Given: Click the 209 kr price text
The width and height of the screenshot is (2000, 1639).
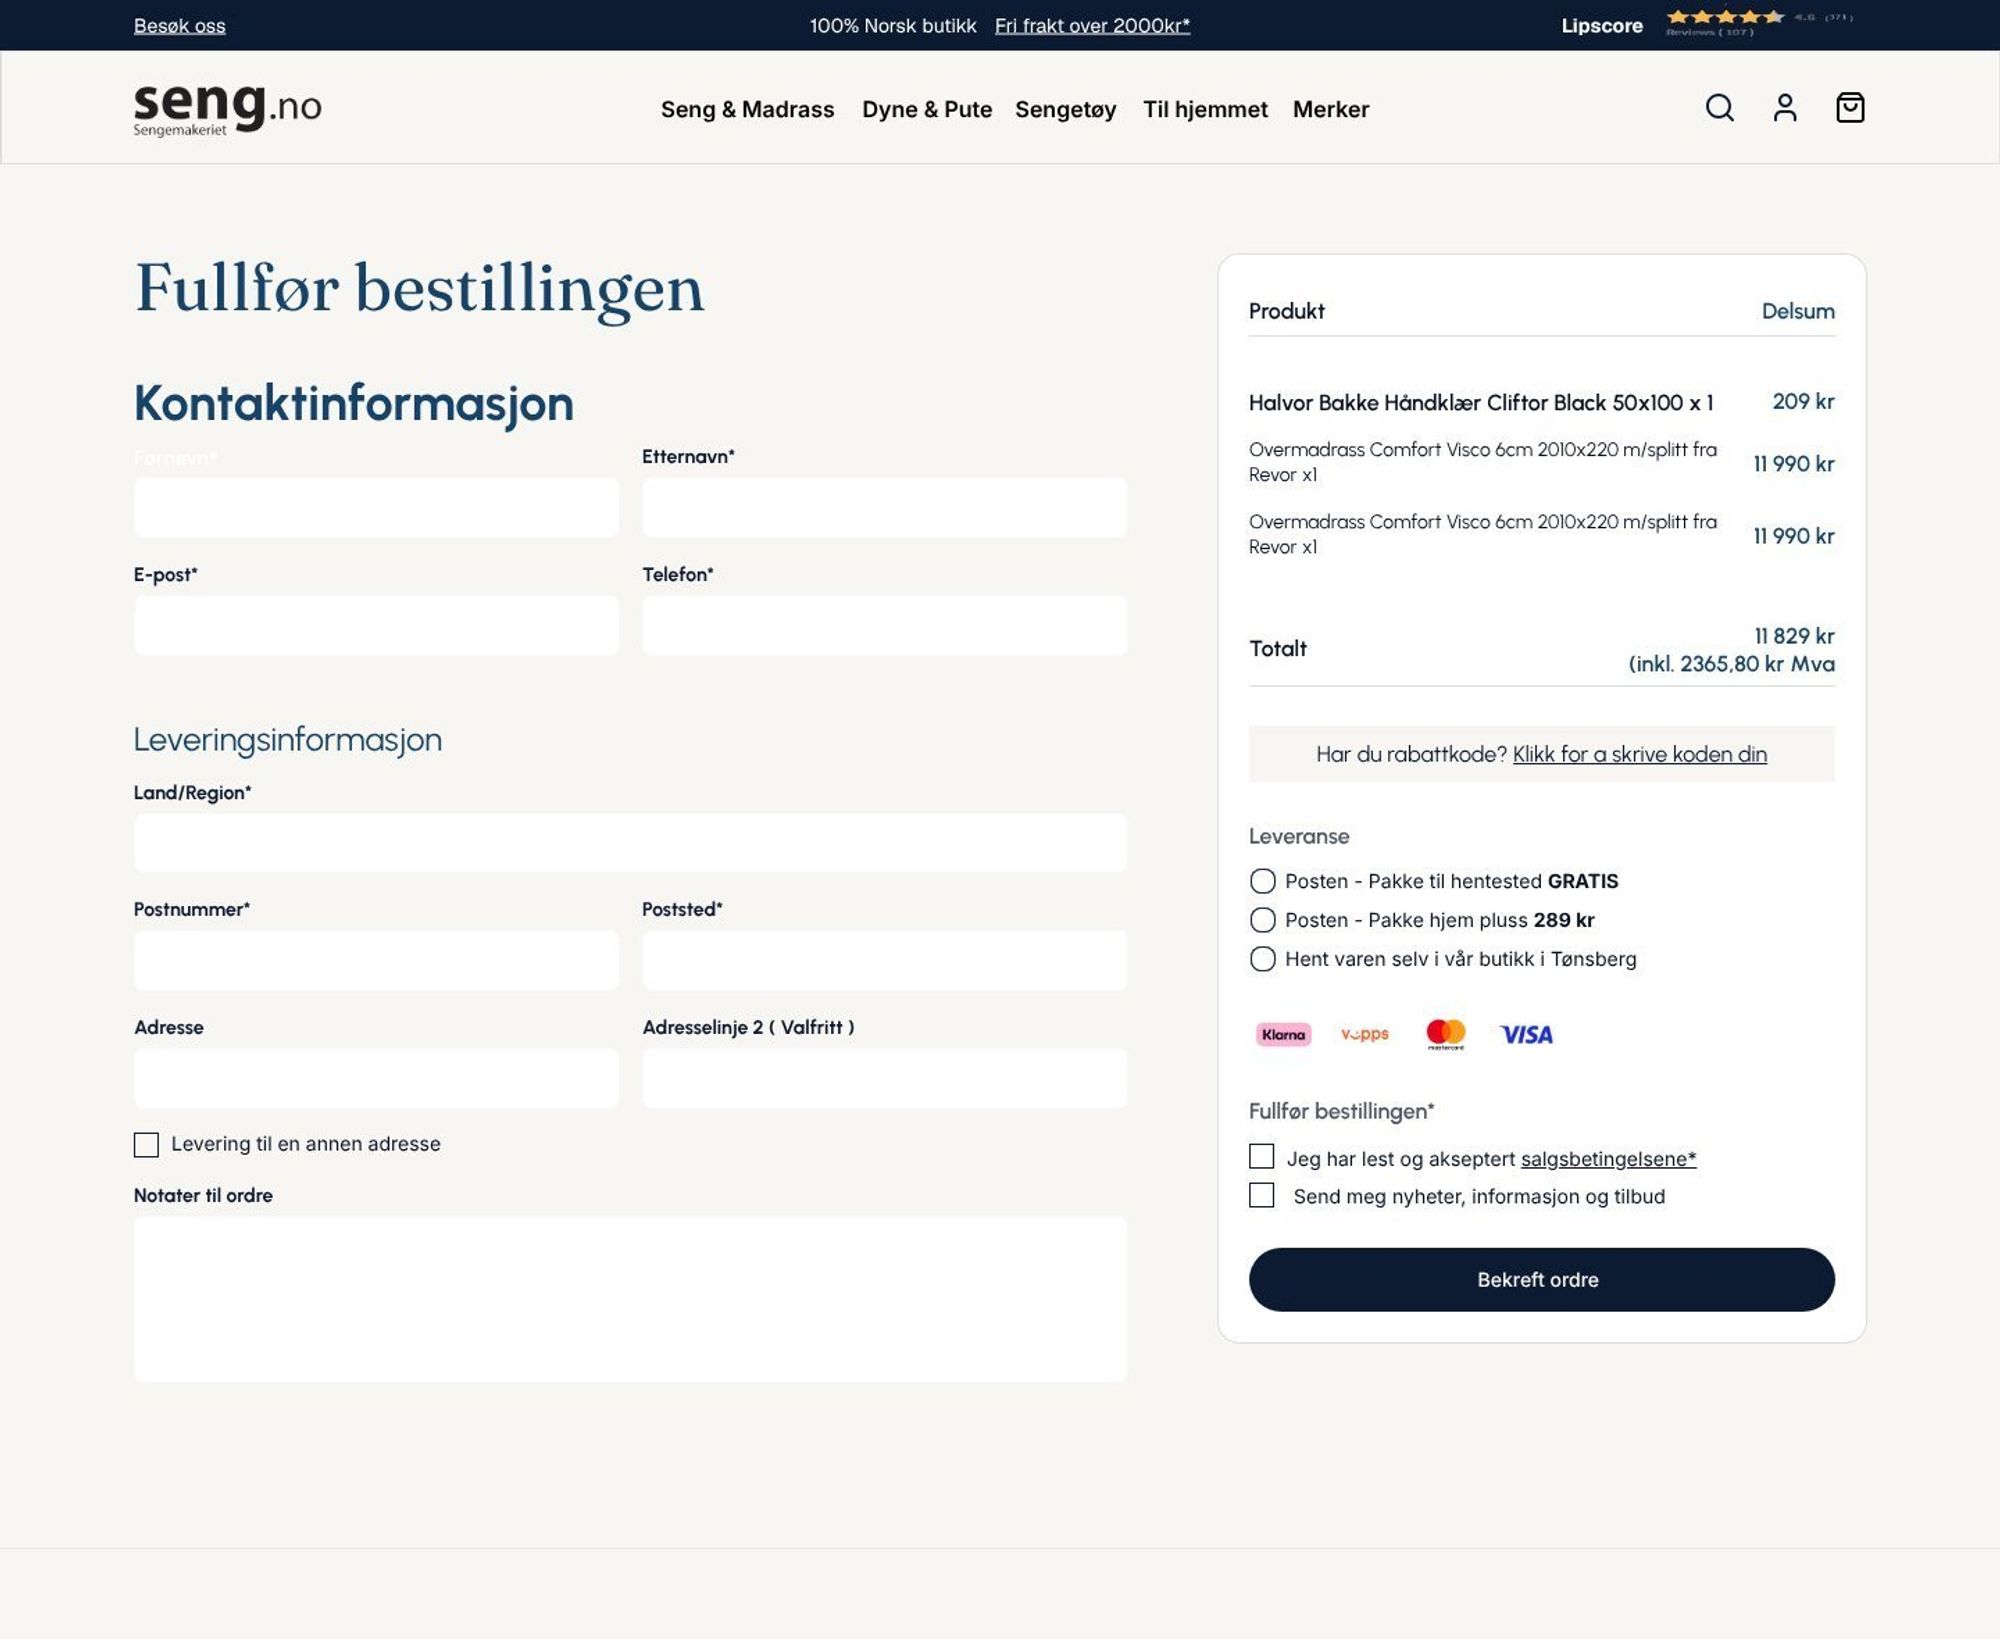Looking at the screenshot, I should click(x=1803, y=401).
